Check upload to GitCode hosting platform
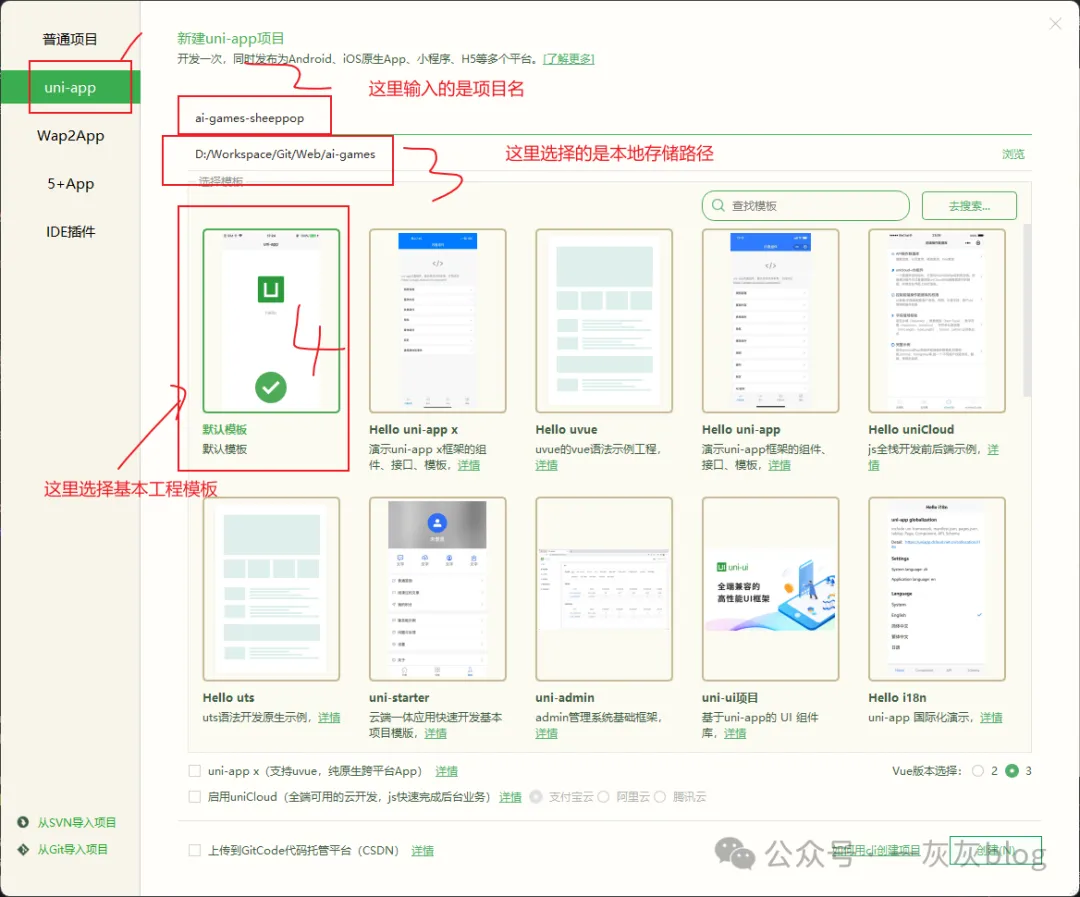The image size is (1080, 897). pyautogui.click(x=195, y=850)
